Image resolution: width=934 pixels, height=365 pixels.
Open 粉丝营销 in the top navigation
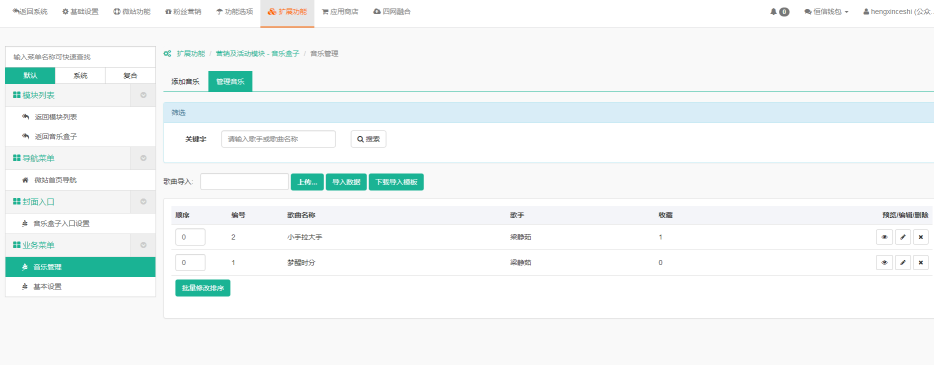tap(183, 11)
